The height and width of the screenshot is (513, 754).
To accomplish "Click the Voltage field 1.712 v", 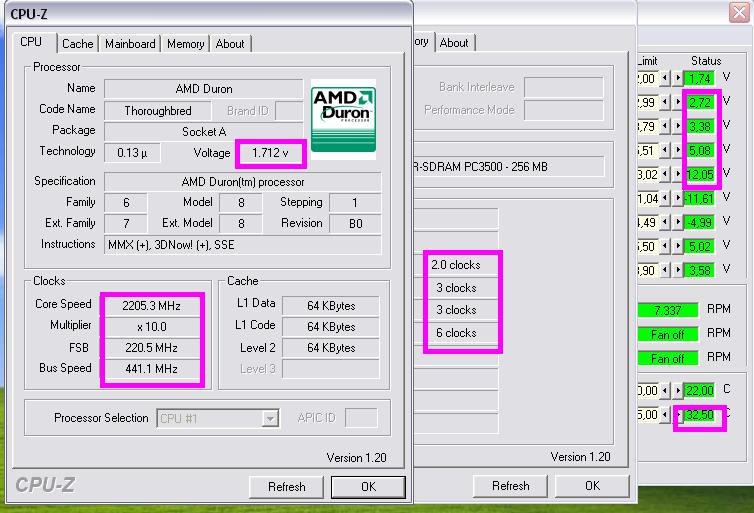I will 270,153.
